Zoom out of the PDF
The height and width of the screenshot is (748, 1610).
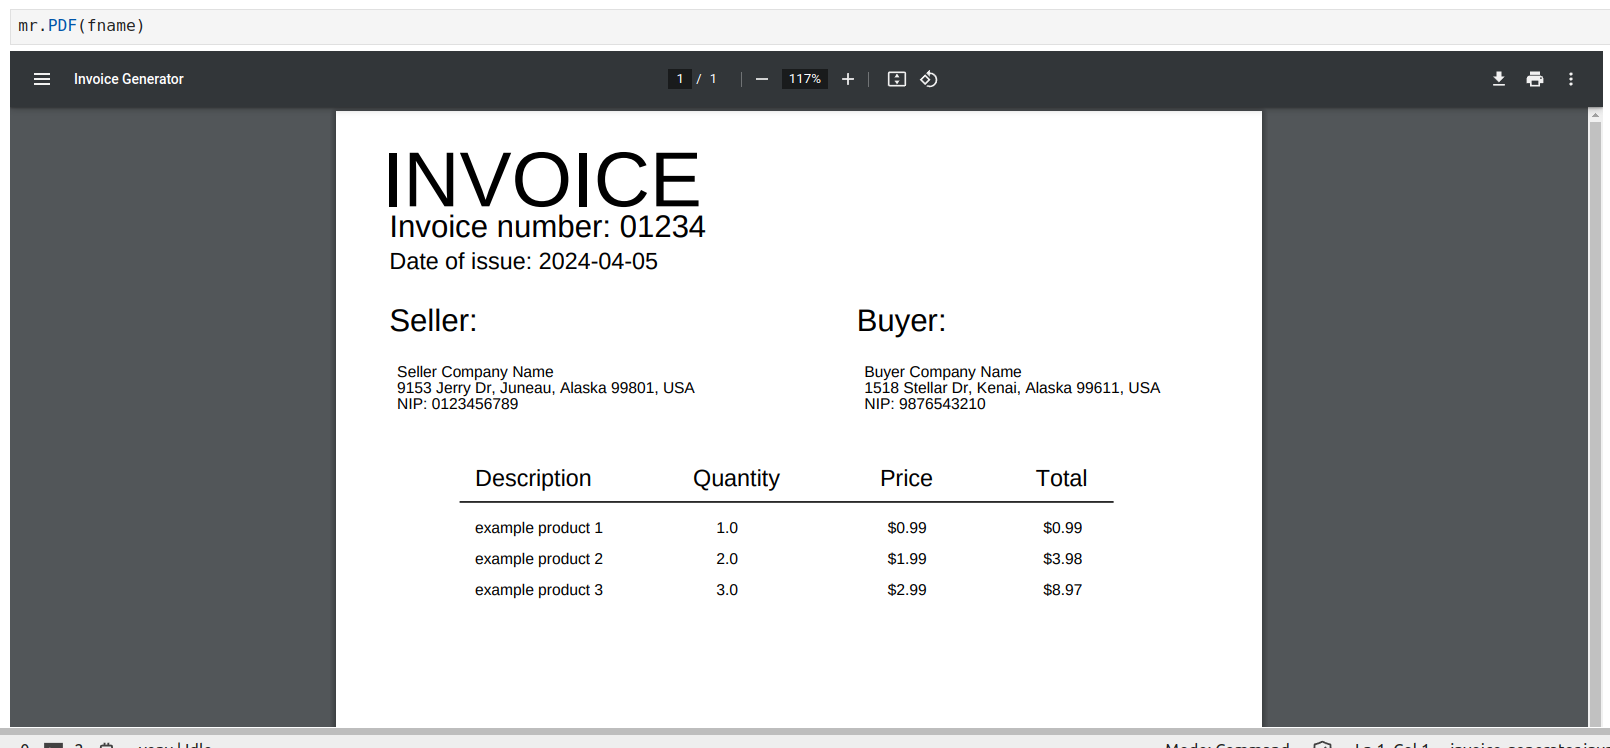762,79
